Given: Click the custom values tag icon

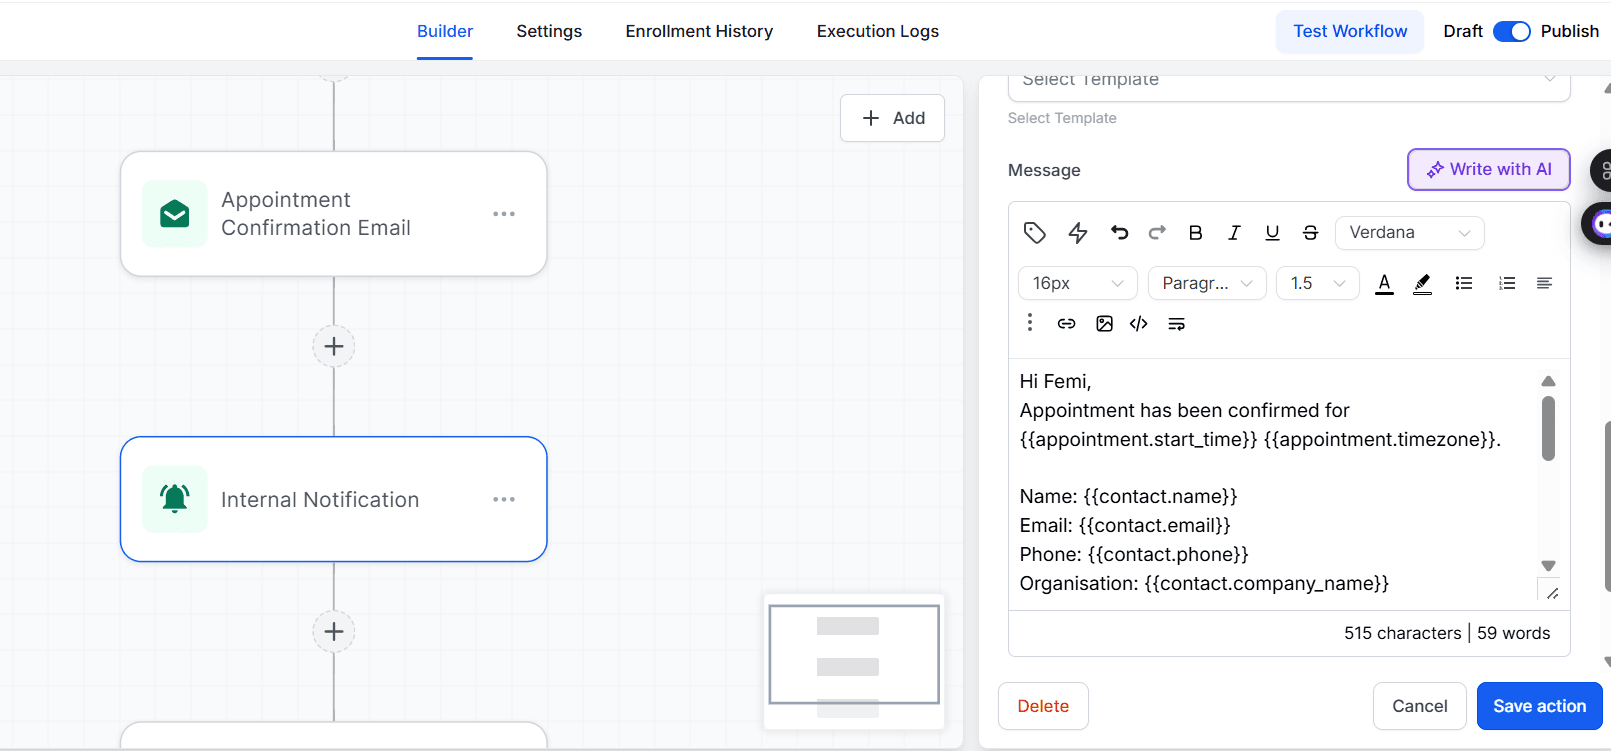Looking at the screenshot, I should click(1034, 233).
